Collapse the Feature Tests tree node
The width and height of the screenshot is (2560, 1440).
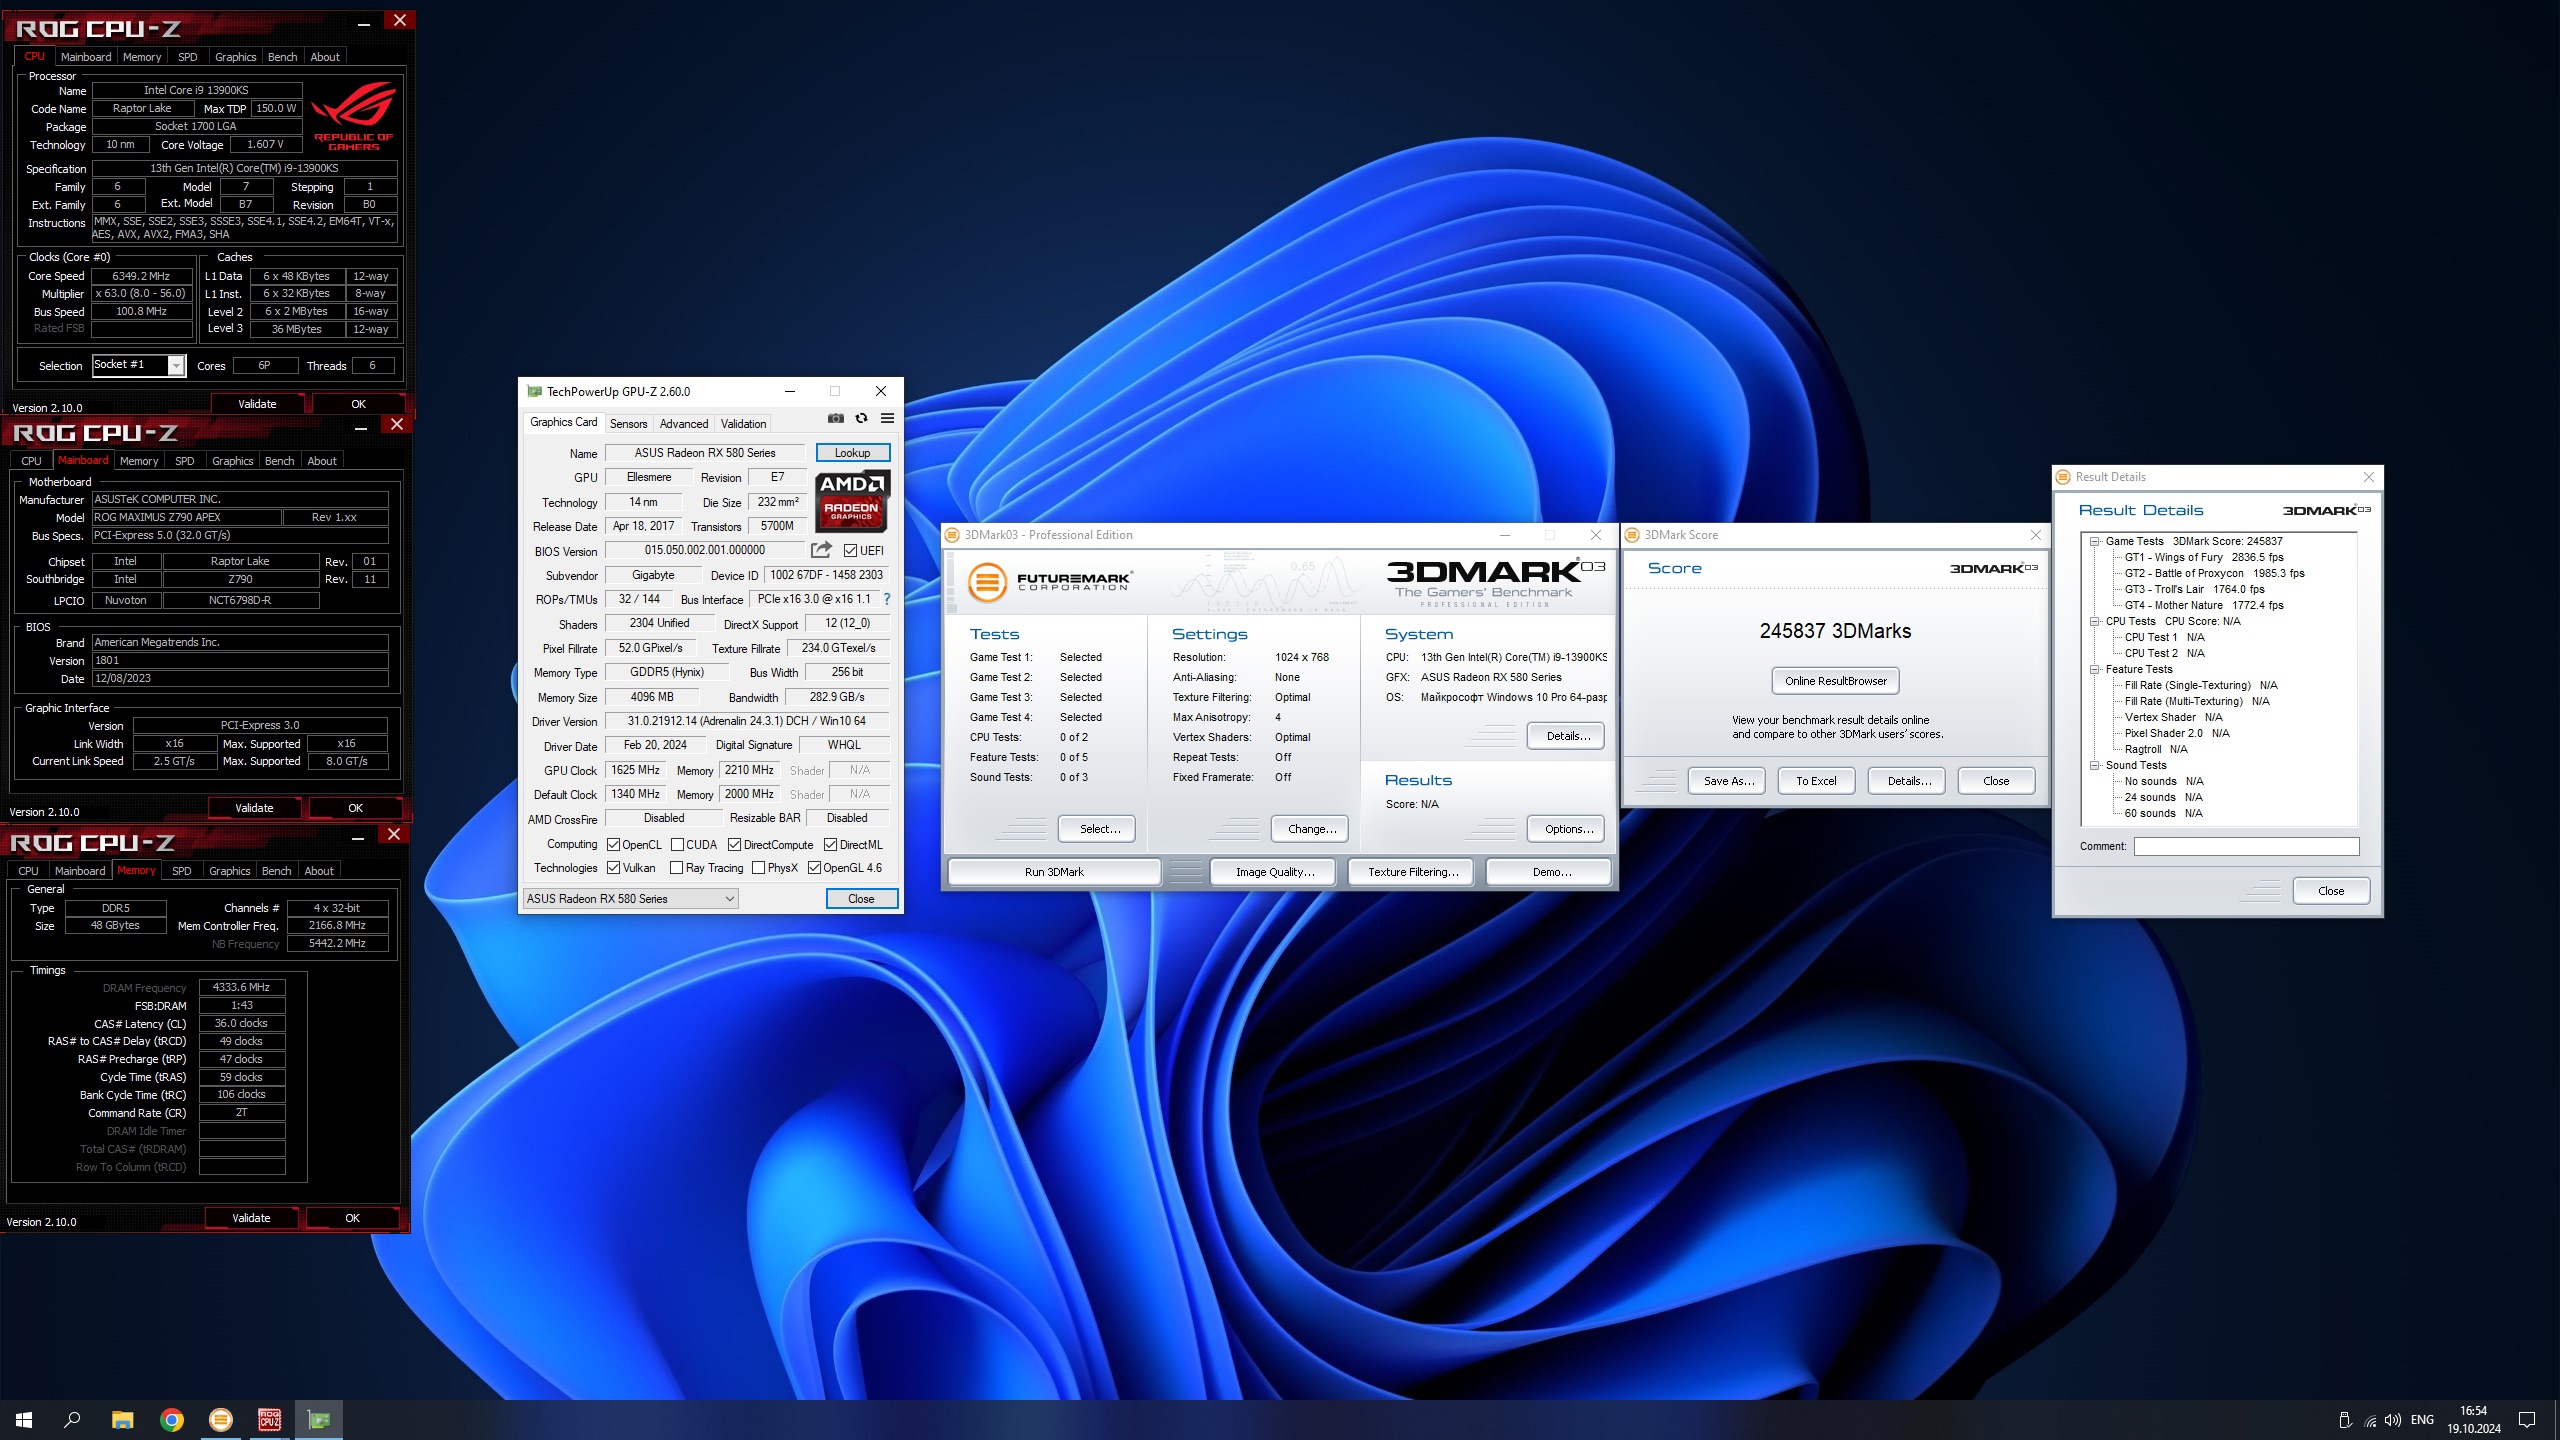[x=2094, y=669]
